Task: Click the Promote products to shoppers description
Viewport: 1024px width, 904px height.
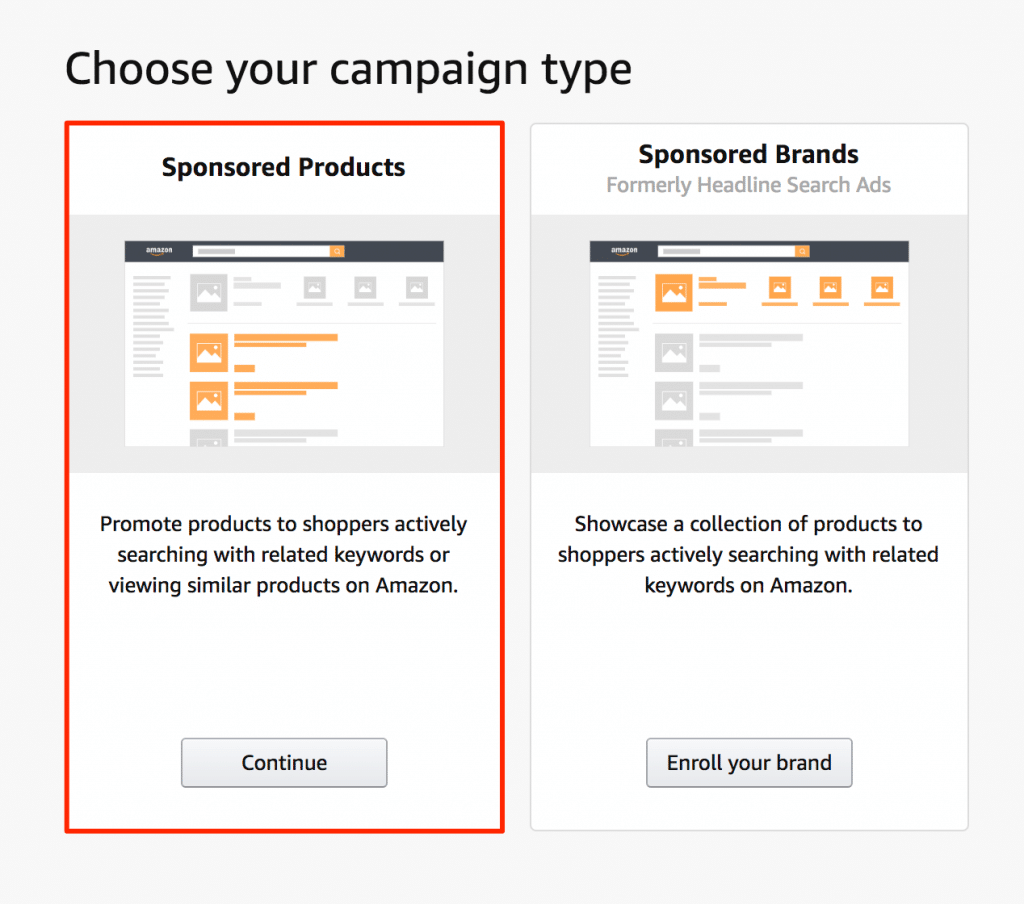Action: coord(284,555)
